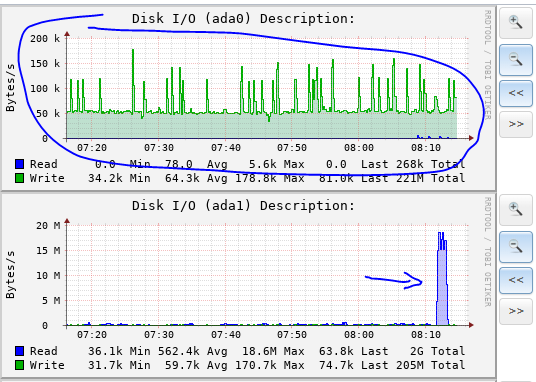Click the blue Read swatch in ada0 legend
This screenshot has width=536, height=382.
point(19,164)
